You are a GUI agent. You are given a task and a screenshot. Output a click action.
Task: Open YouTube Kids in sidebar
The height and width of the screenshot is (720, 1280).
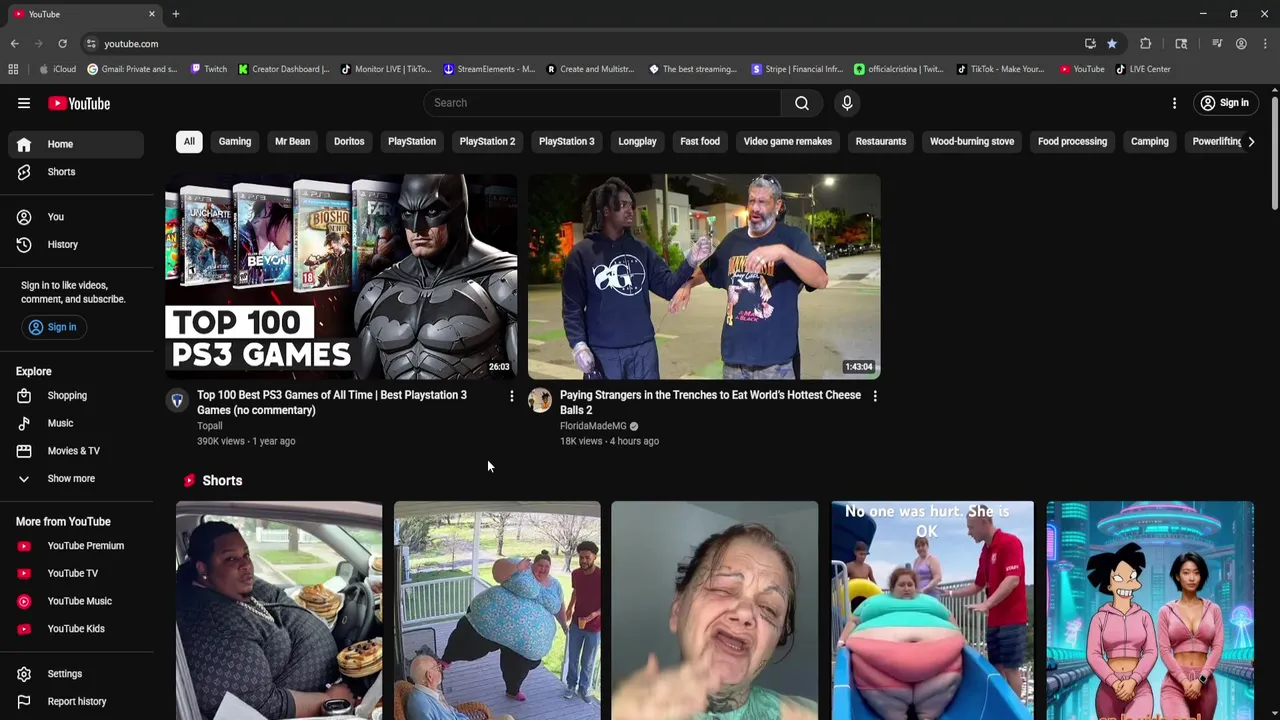click(76, 629)
